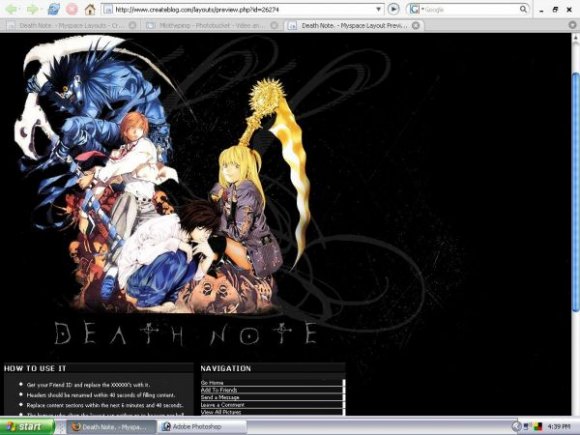Open the address bar history dropdown arrow
580x435 pixels.
(378, 9)
